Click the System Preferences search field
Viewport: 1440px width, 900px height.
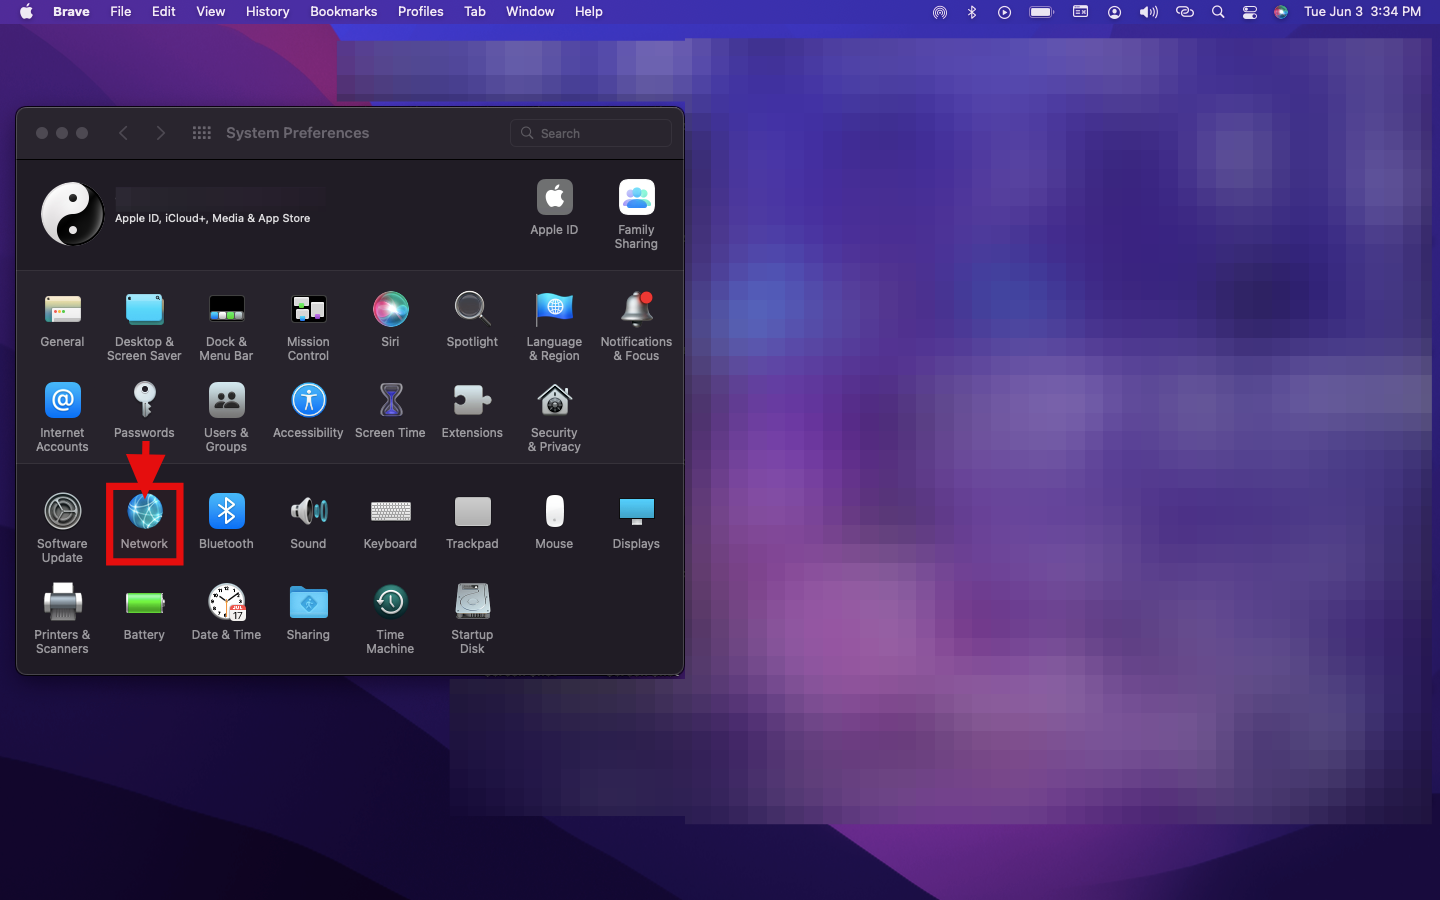pos(591,133)
